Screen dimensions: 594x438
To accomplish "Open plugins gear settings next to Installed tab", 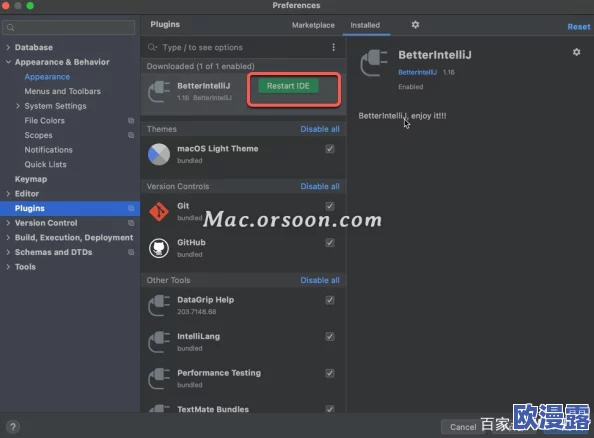I will 415,25.
